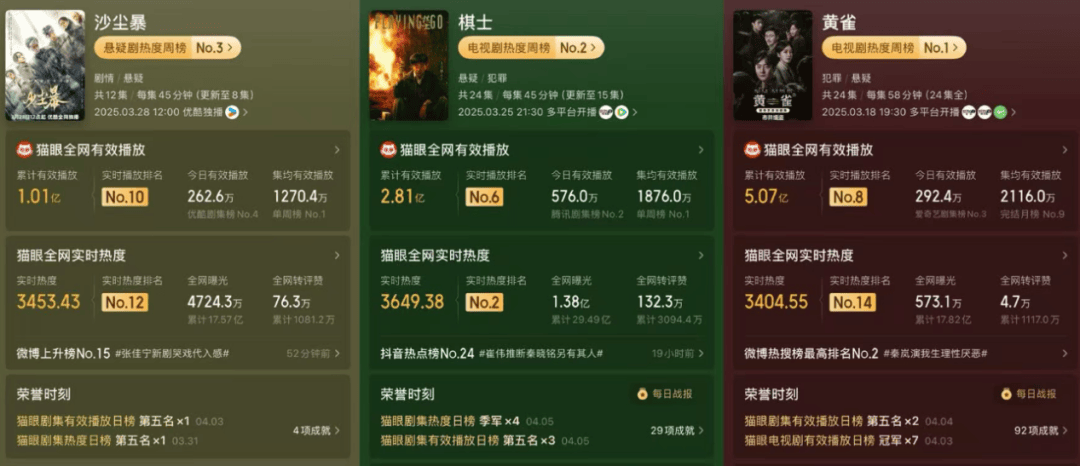Expand 沙尘暴 猫眼全网有效播放 arrow
The height and width of the screenshot is (466, 1080).
point(337,150)
